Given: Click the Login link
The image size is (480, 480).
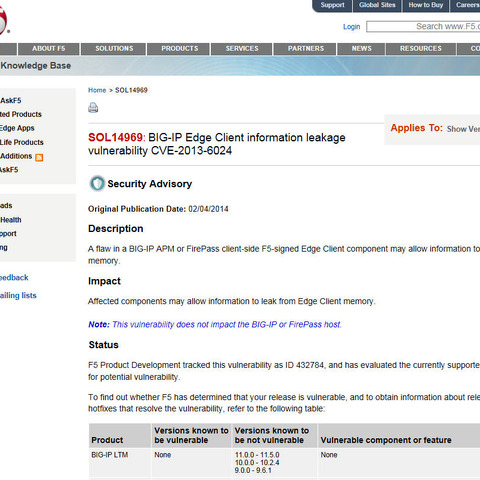Looking at the screenshot, I should tap(351, 27).
